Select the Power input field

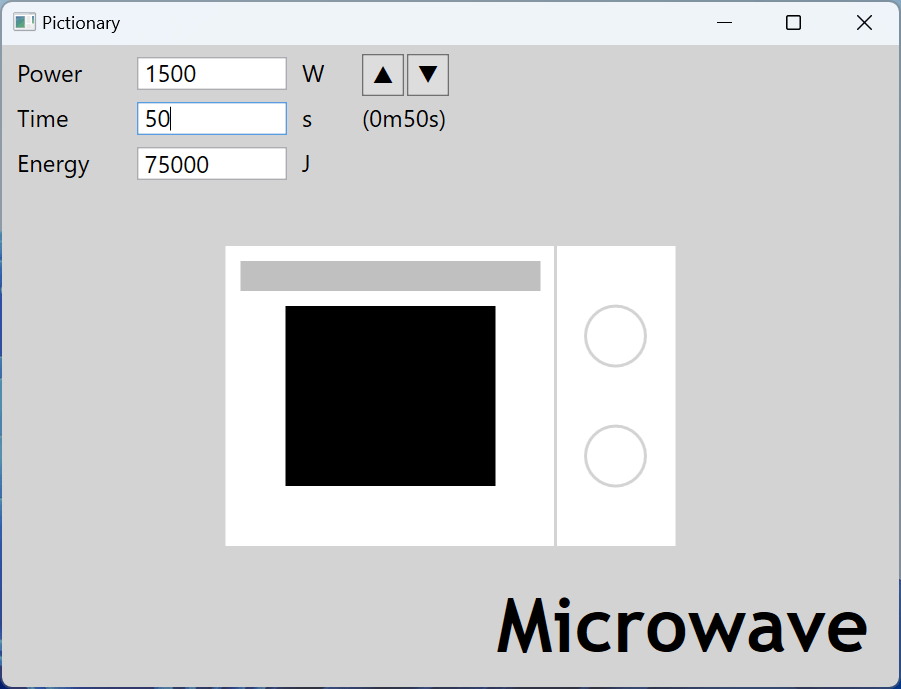[x=210, y=73]
